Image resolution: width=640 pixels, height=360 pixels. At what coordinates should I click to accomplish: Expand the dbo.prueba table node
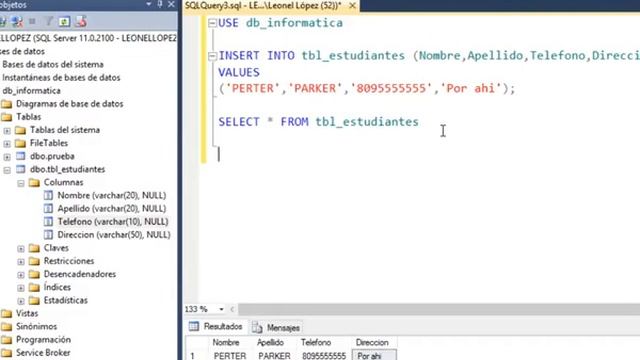coord(7,157)
